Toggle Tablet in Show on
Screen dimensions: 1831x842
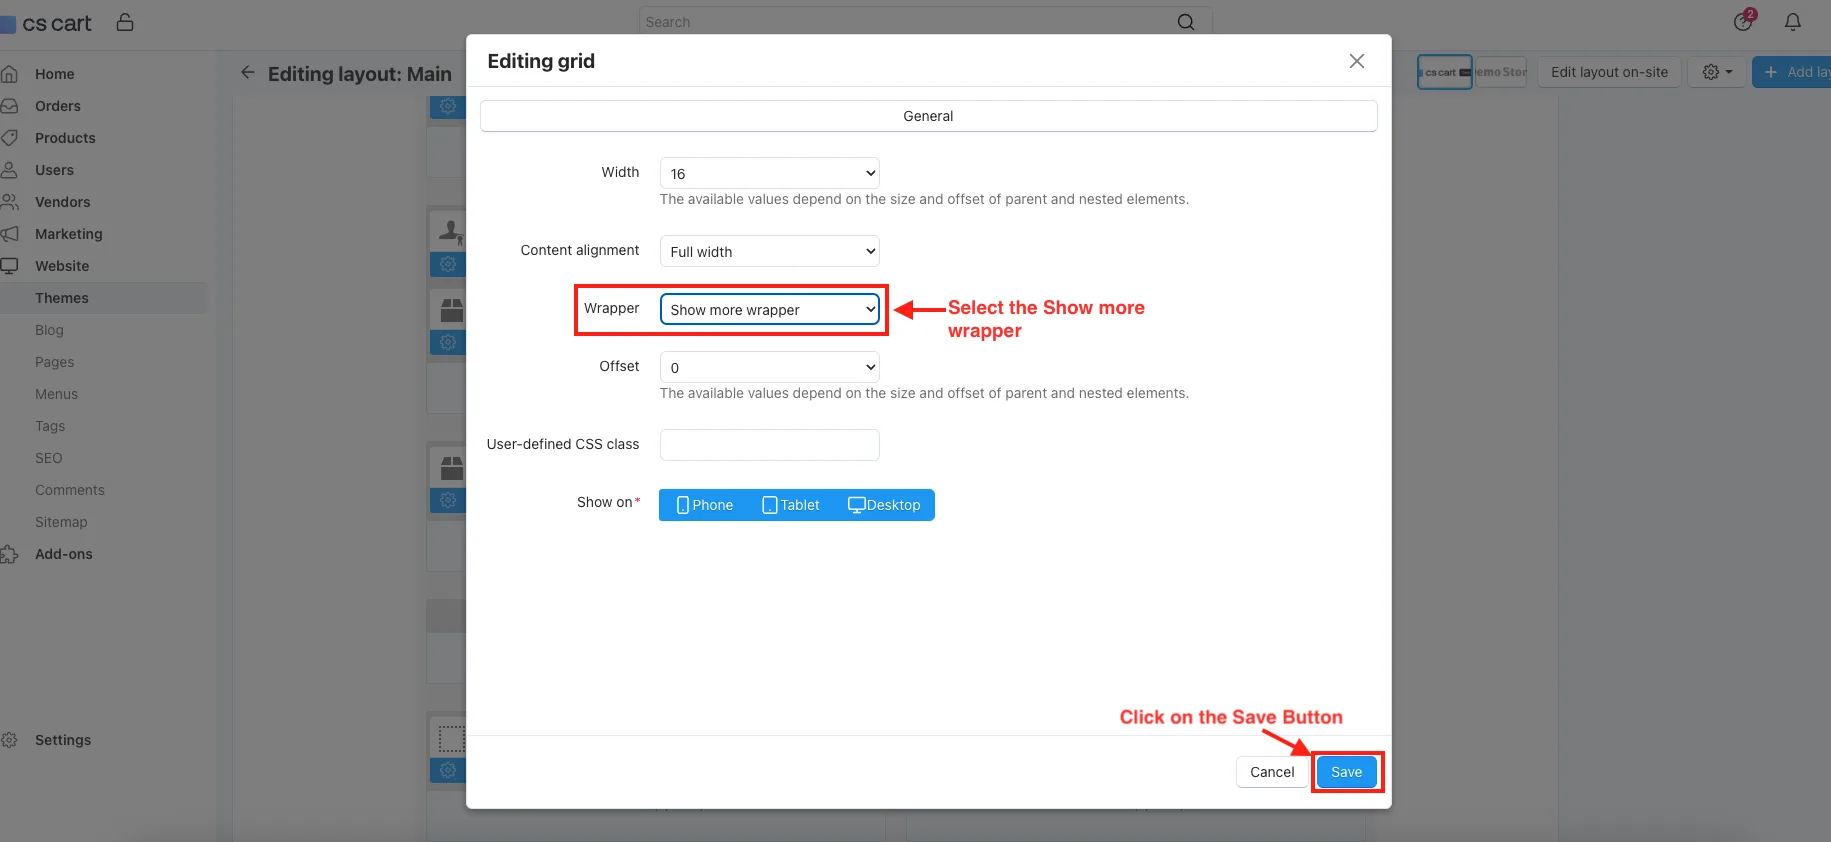tap(790, 505)
